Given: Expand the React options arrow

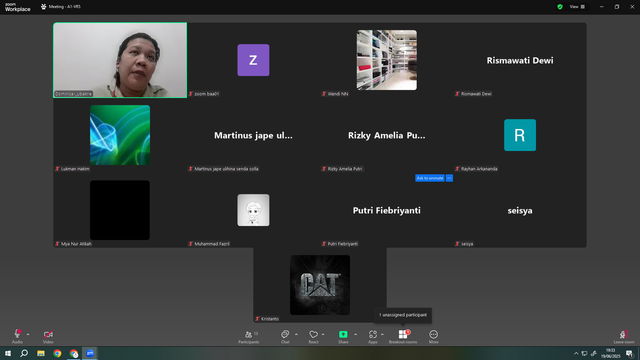Looking at the screenshot, I should [x=323, y=334].
